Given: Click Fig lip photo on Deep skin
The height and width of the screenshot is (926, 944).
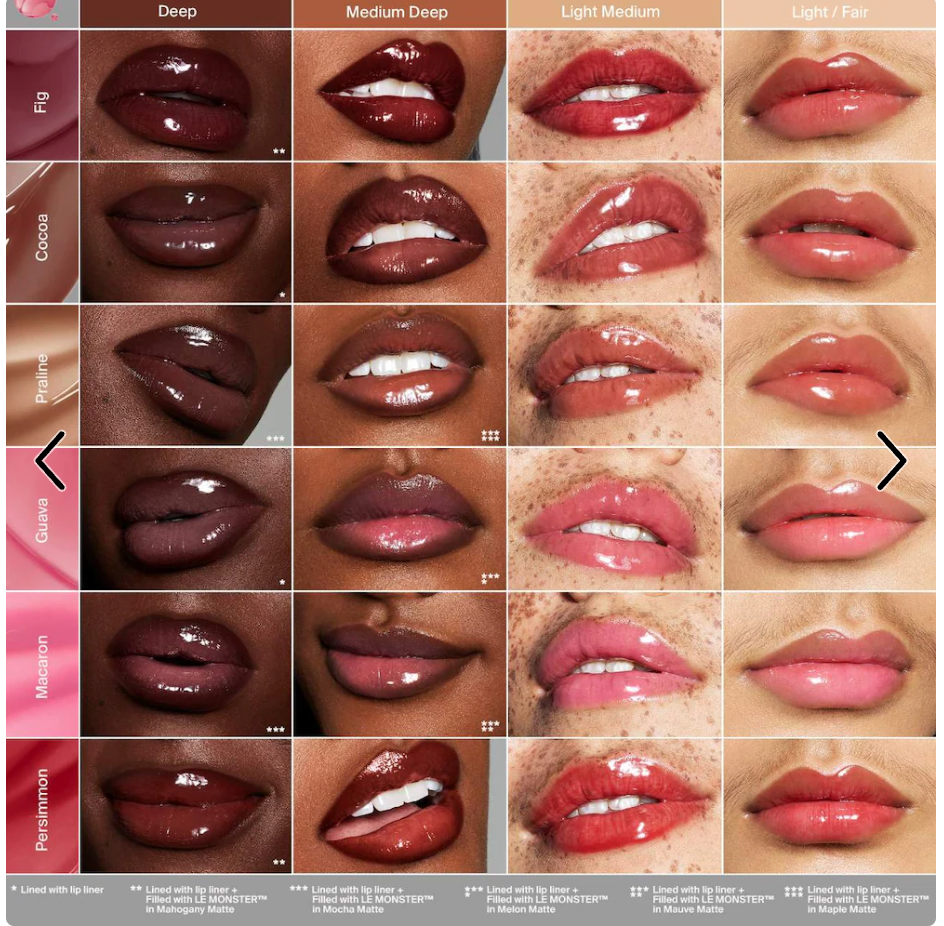Looking at the screenshot, I should 185,95.
